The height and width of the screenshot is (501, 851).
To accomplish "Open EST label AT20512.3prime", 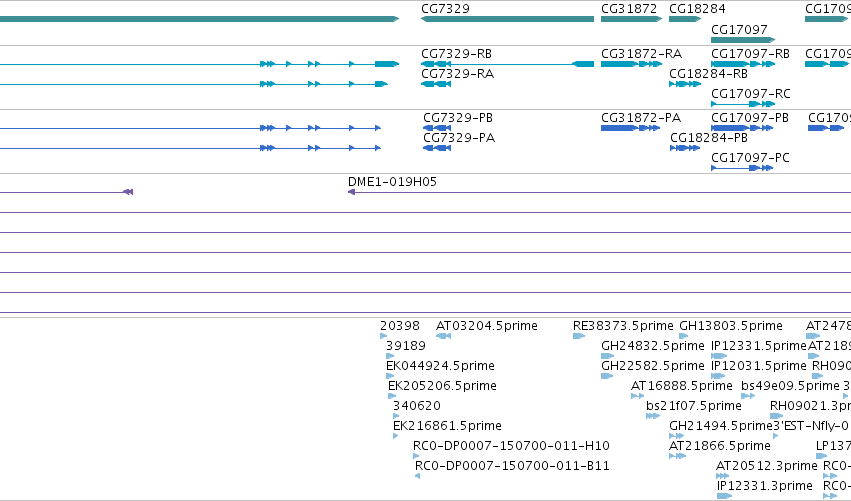I will (766, 466).
